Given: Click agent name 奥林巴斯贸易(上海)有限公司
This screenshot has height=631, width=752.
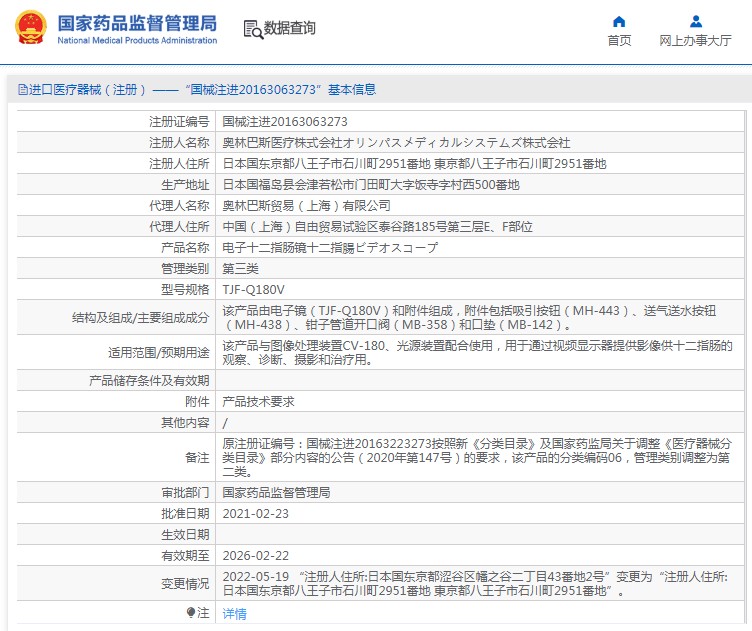Looking at the screenshot, I should (306, 206).
